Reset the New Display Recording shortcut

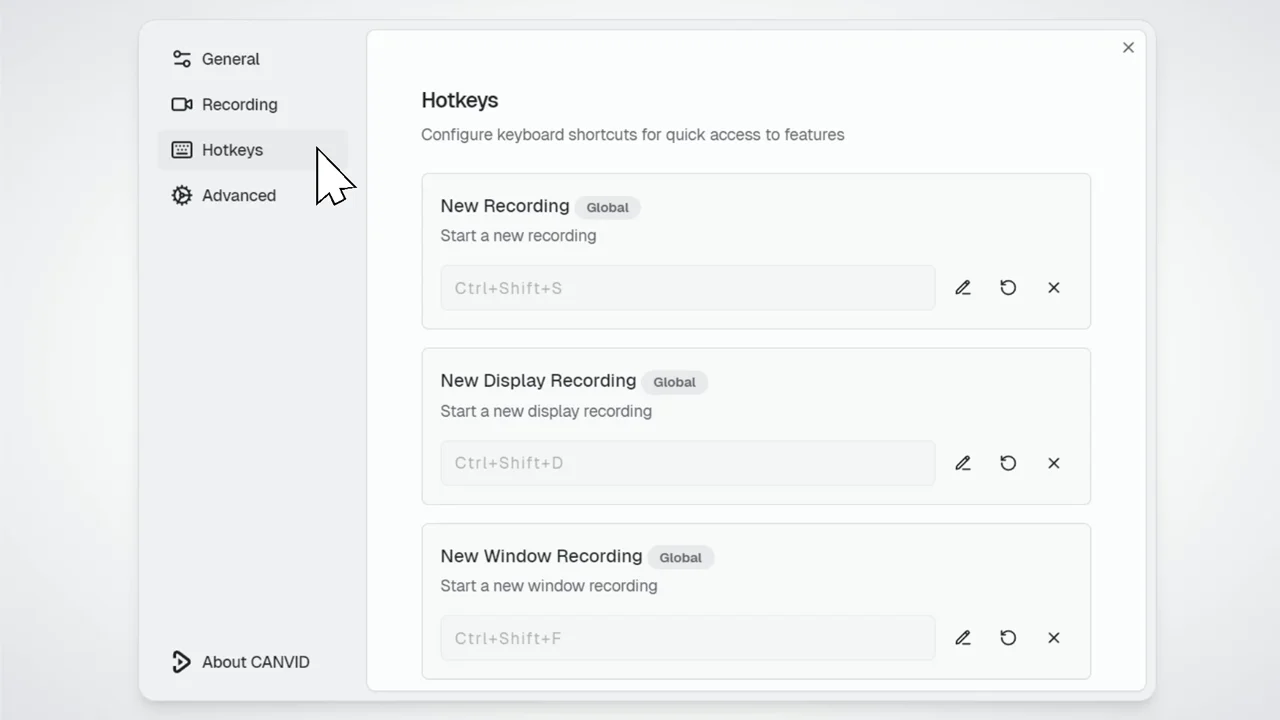[1008, 462]
